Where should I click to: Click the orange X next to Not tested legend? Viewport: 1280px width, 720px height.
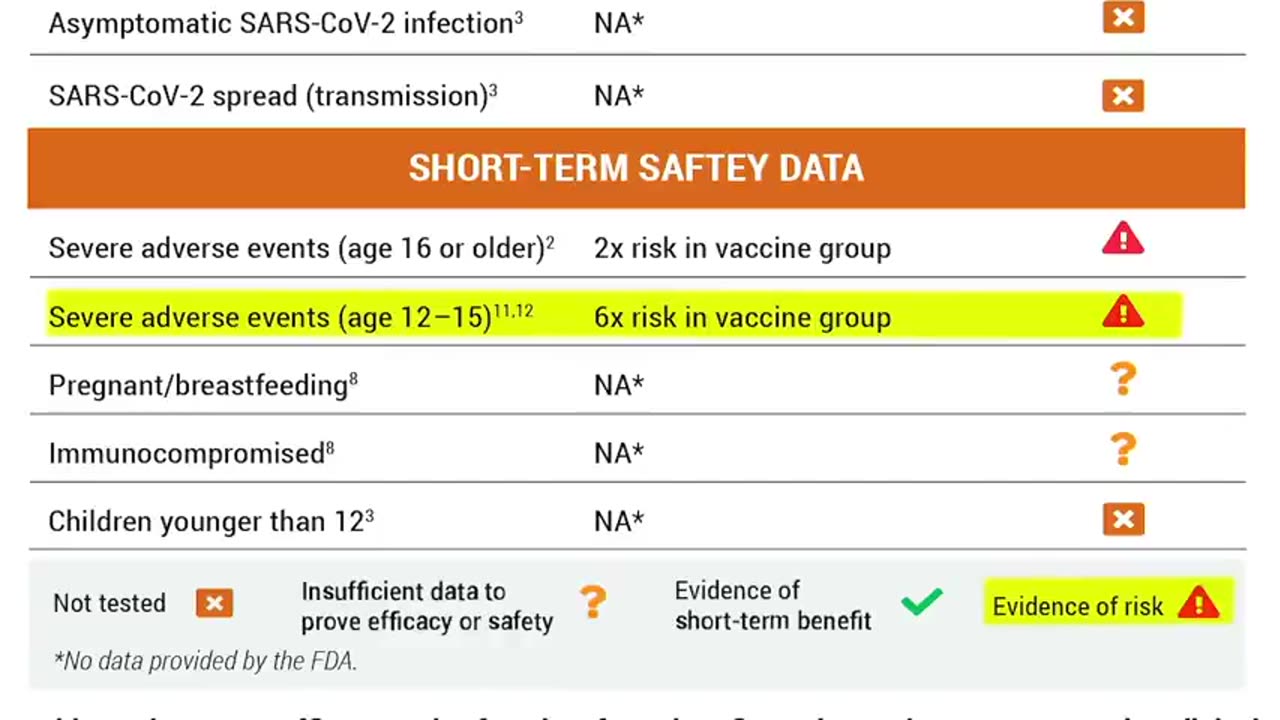pos(214,603)
